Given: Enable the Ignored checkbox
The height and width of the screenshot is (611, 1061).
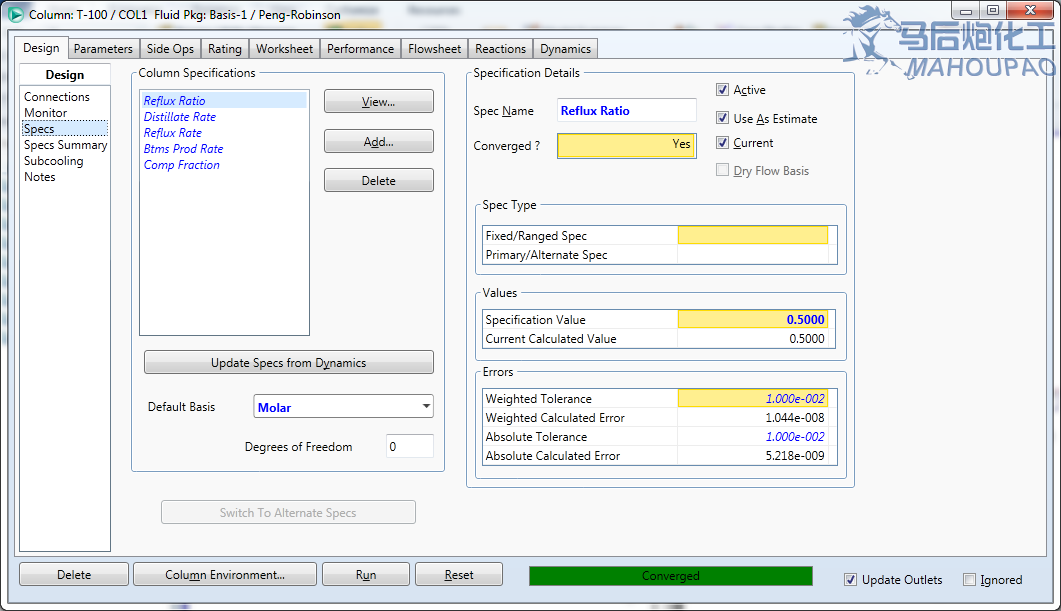Looking at the screenshot, I should (970, 580).
